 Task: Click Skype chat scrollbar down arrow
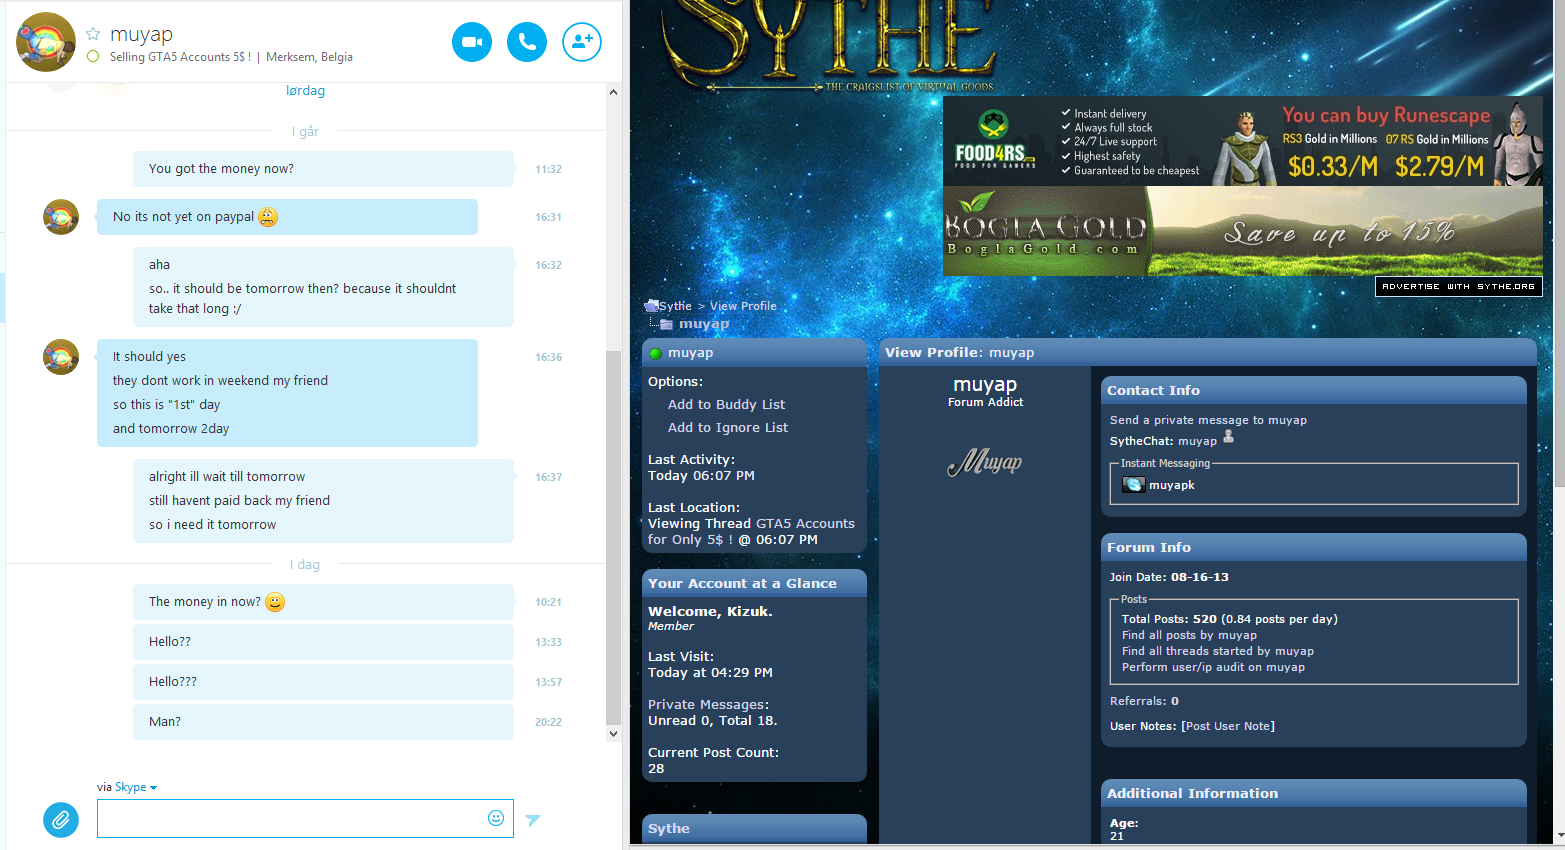click(613, 734)
